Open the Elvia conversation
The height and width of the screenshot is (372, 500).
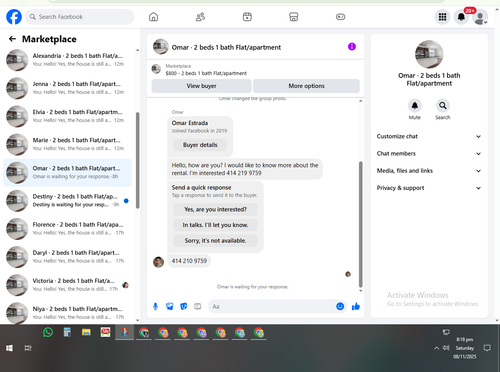click(x=67, y=116)
